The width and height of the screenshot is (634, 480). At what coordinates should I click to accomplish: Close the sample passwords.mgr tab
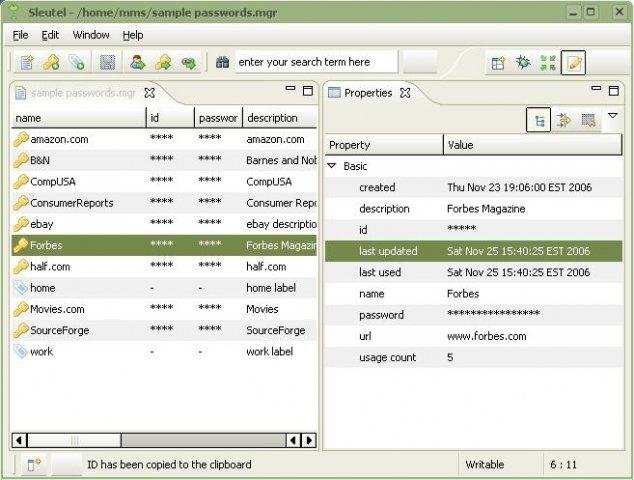coord(150,93)
